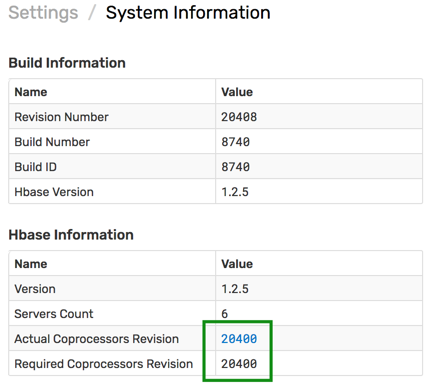
Task: Click the Hbase Version row label
Action: 54,192
